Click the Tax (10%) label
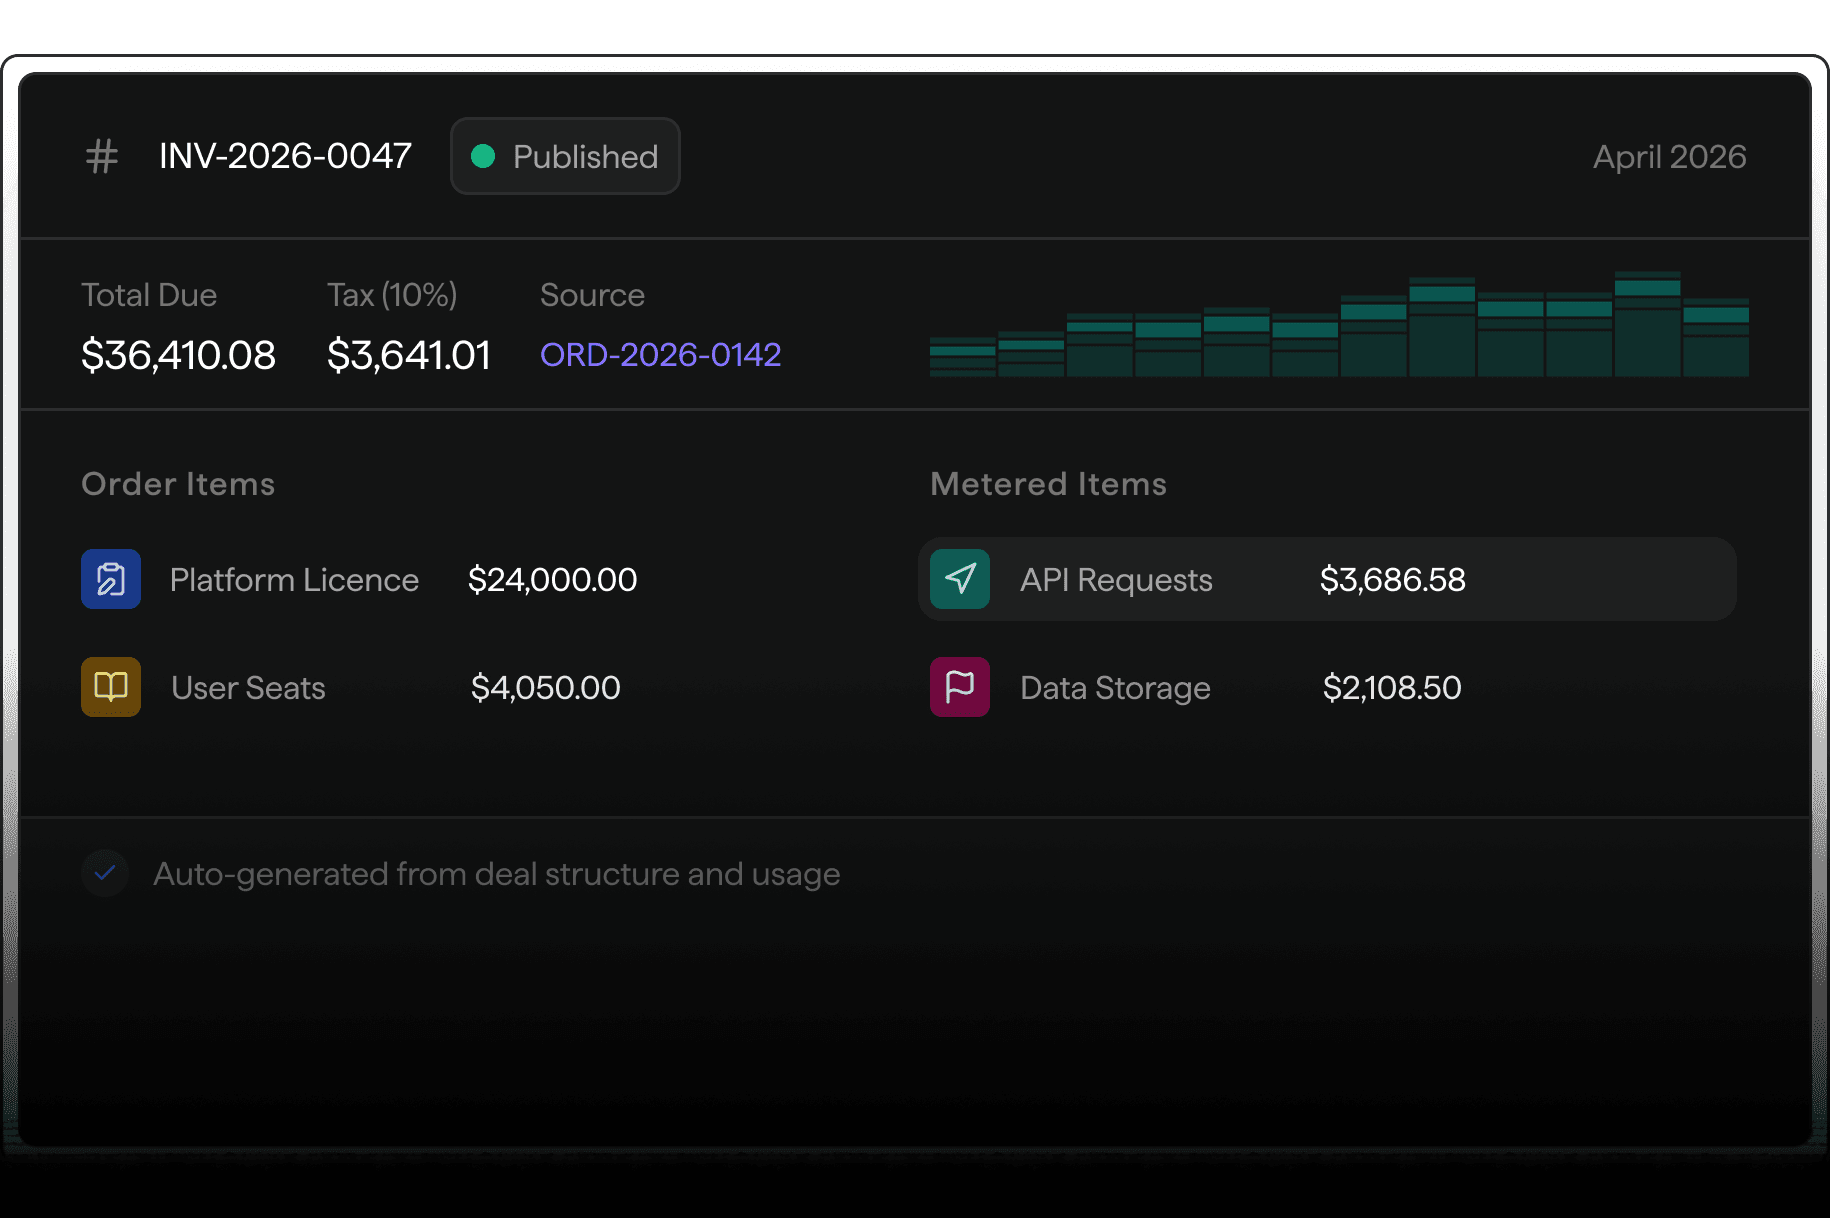This screenshot has width=1830, height=1218. tap(392, 295)
